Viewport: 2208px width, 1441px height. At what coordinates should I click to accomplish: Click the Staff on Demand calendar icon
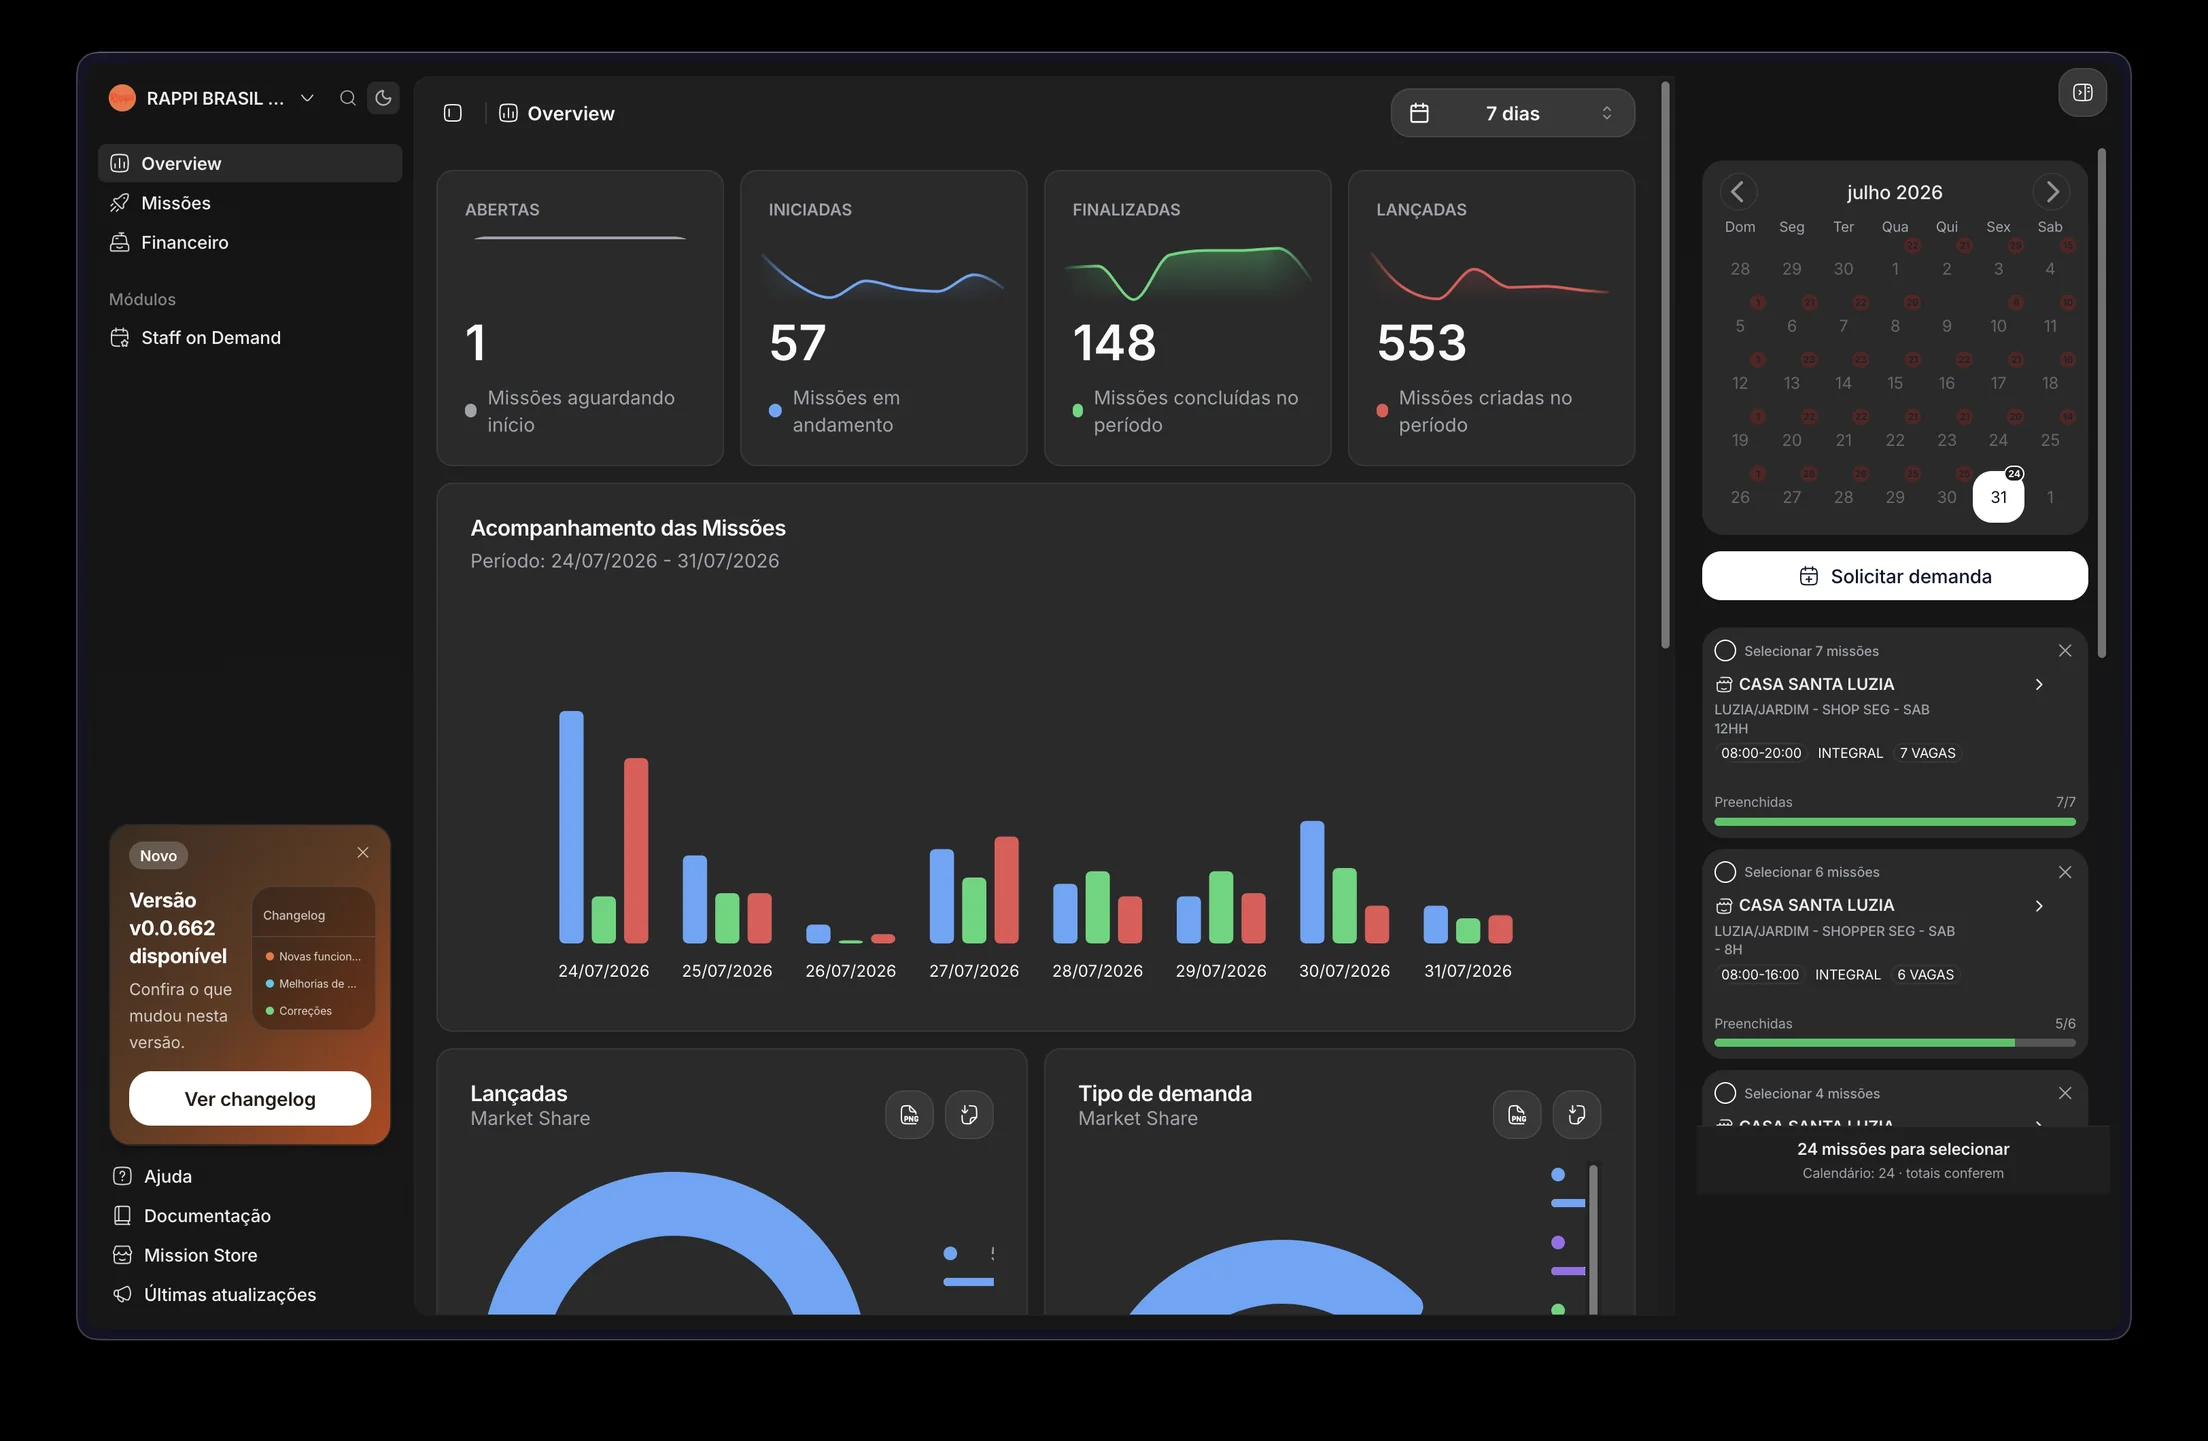point(120,338)
